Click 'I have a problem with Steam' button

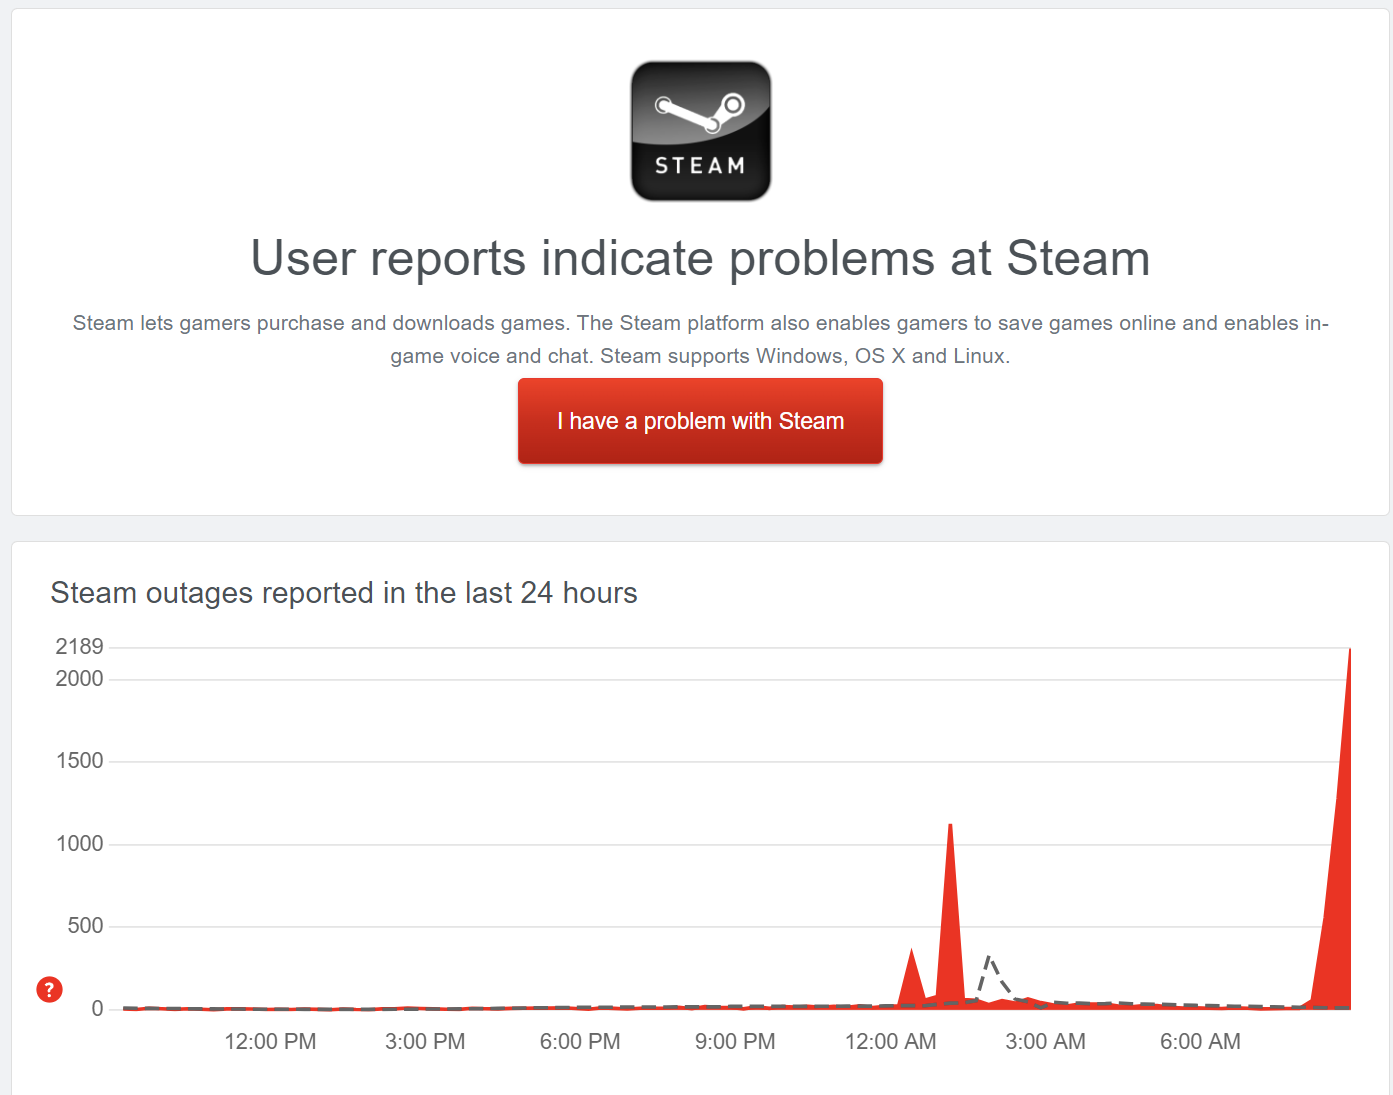point(700,421)
